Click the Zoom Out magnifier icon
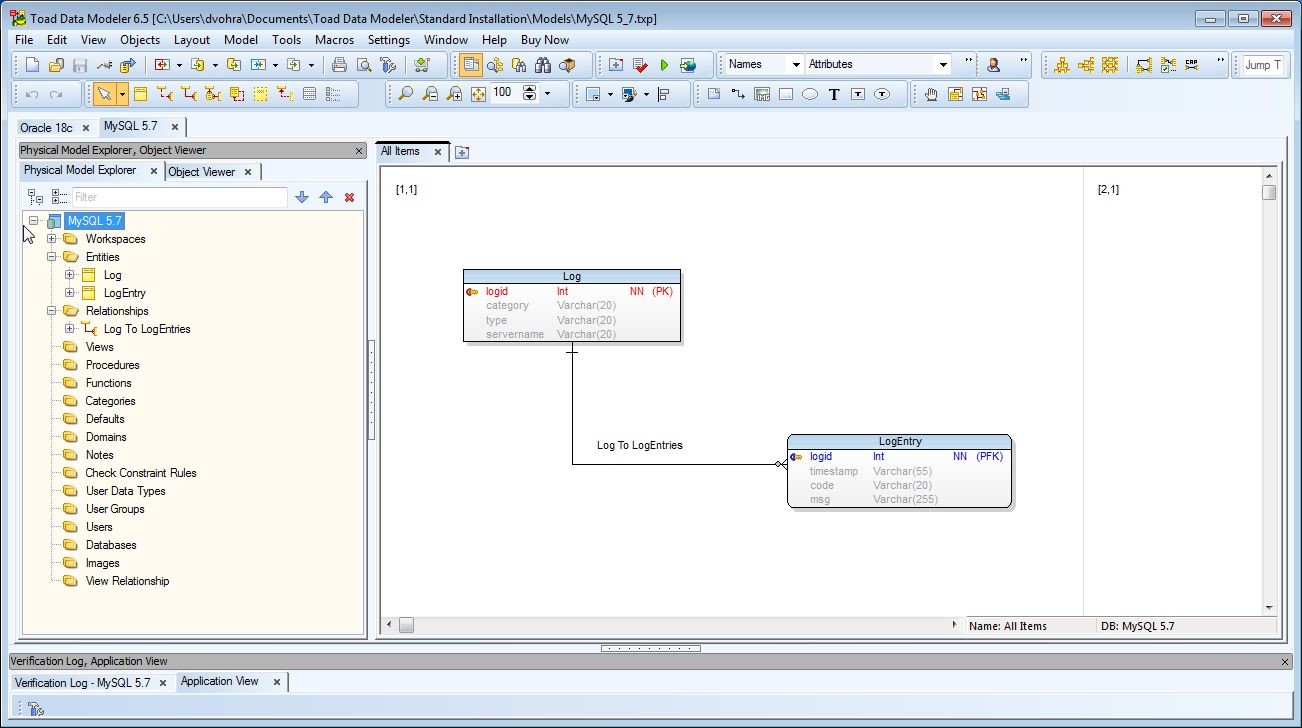 pos(430,94)
